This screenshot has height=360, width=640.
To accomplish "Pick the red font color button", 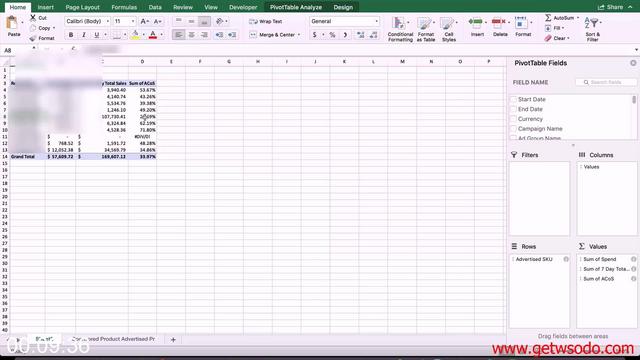I will [x=153, y=35].
